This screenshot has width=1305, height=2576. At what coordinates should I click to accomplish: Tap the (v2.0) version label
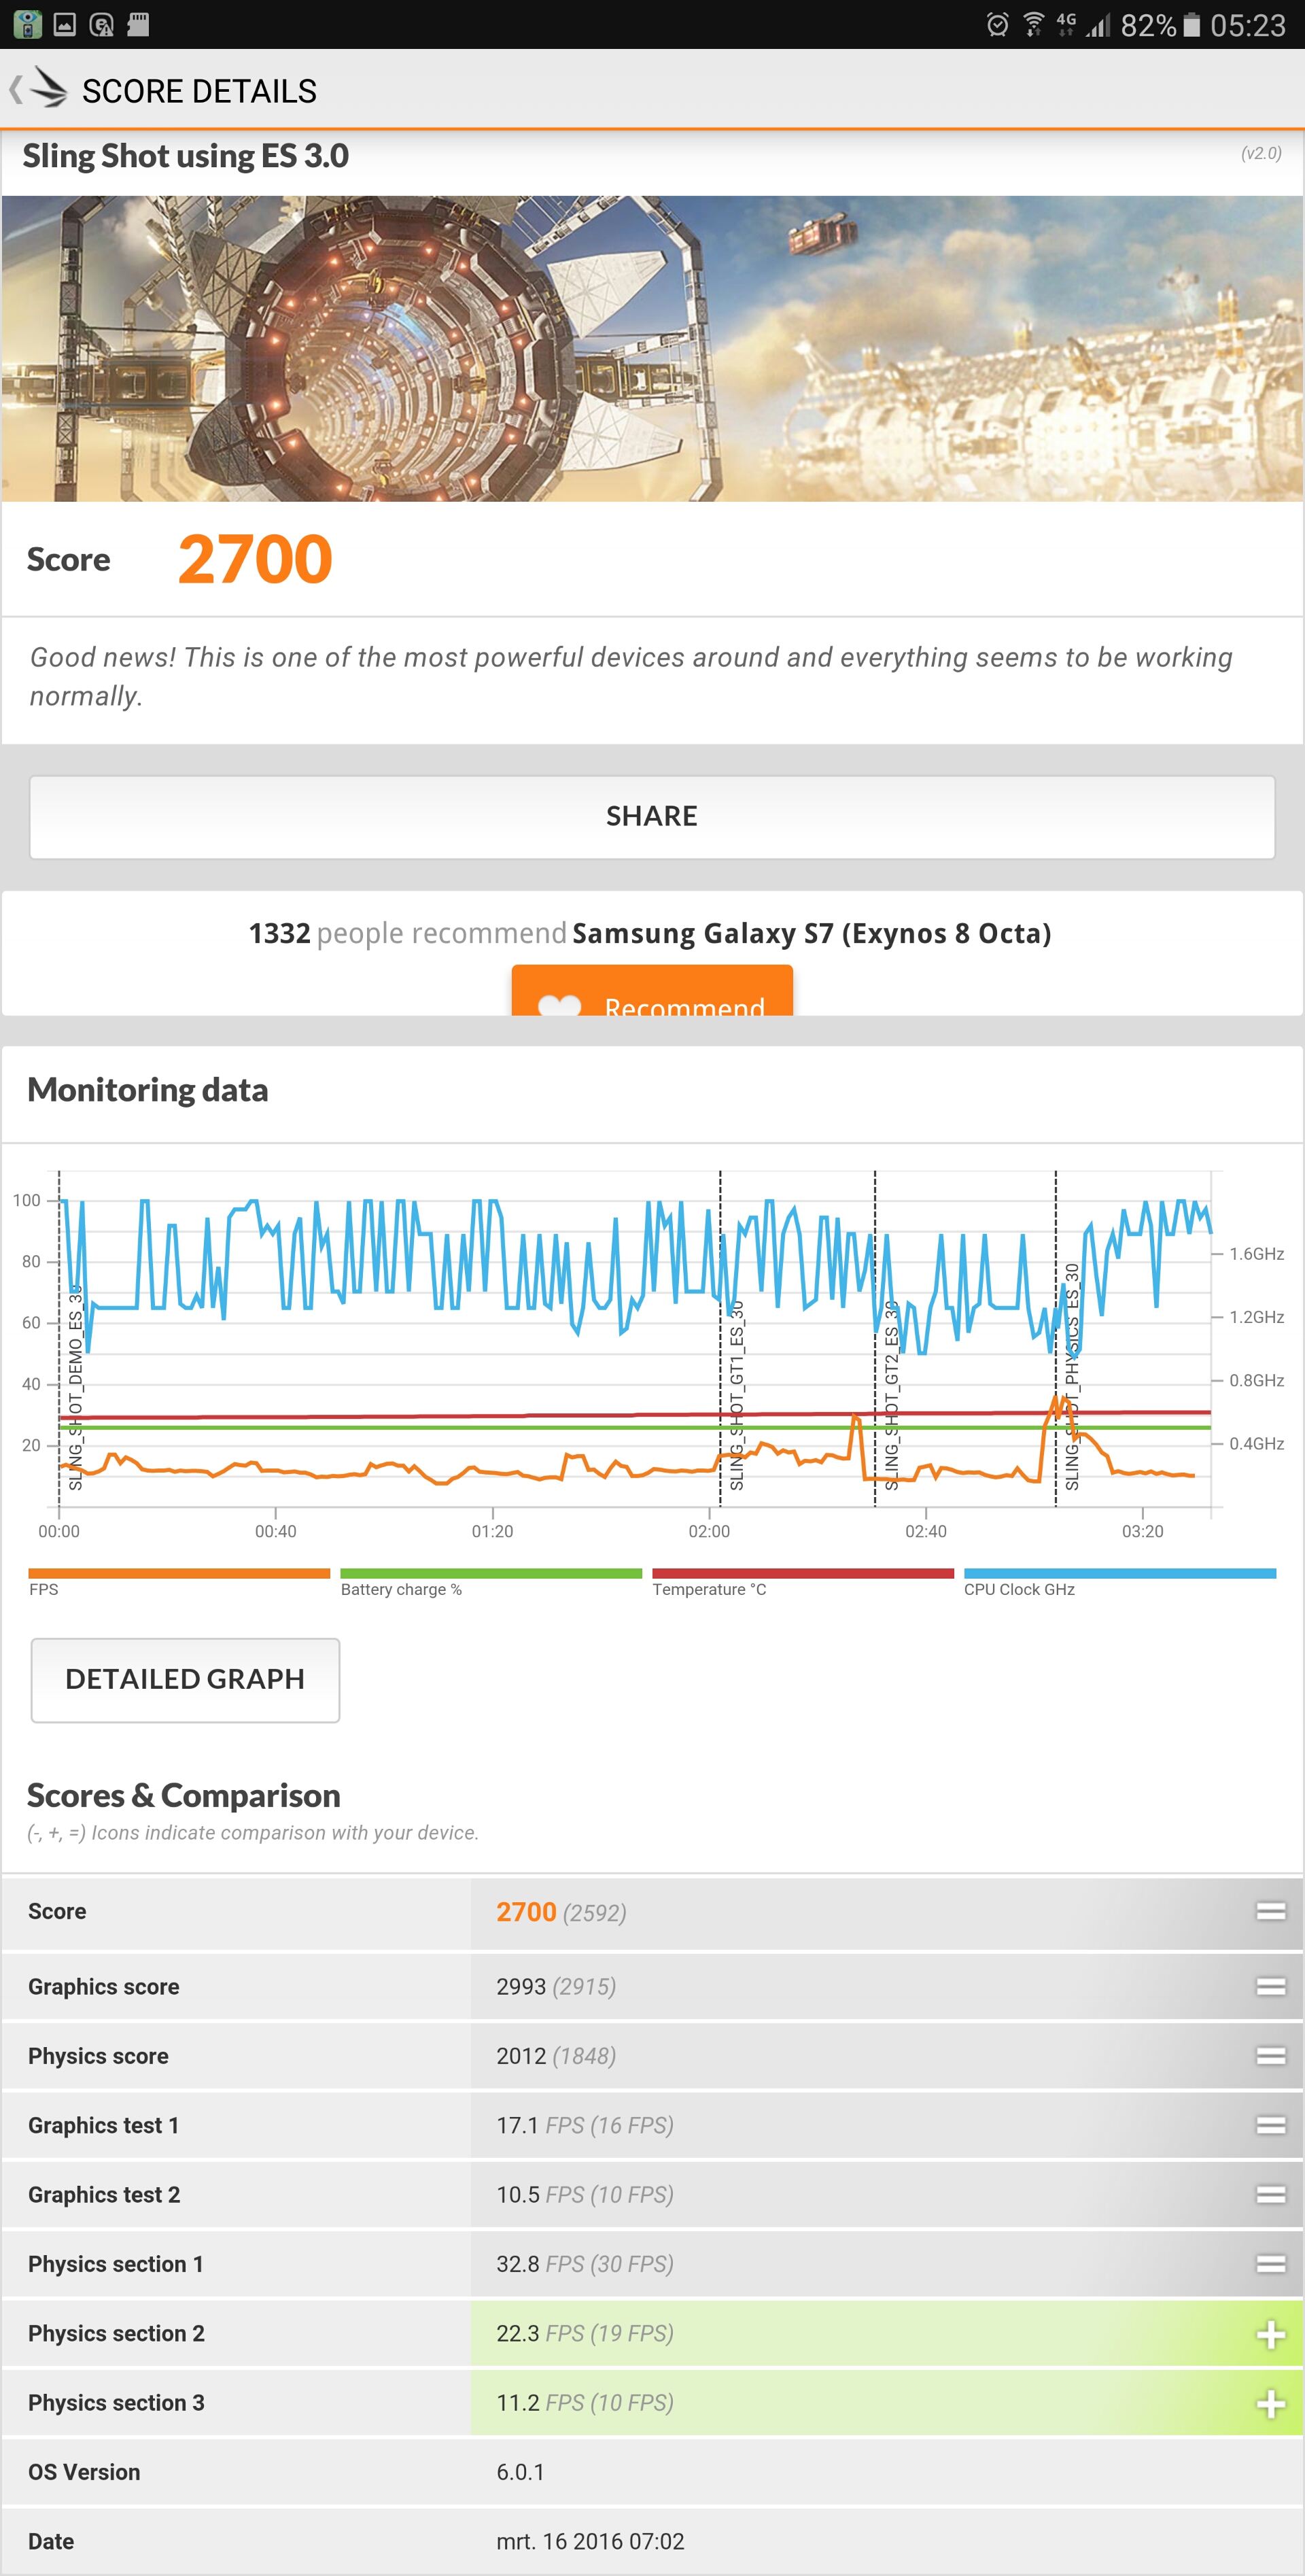1261,153
